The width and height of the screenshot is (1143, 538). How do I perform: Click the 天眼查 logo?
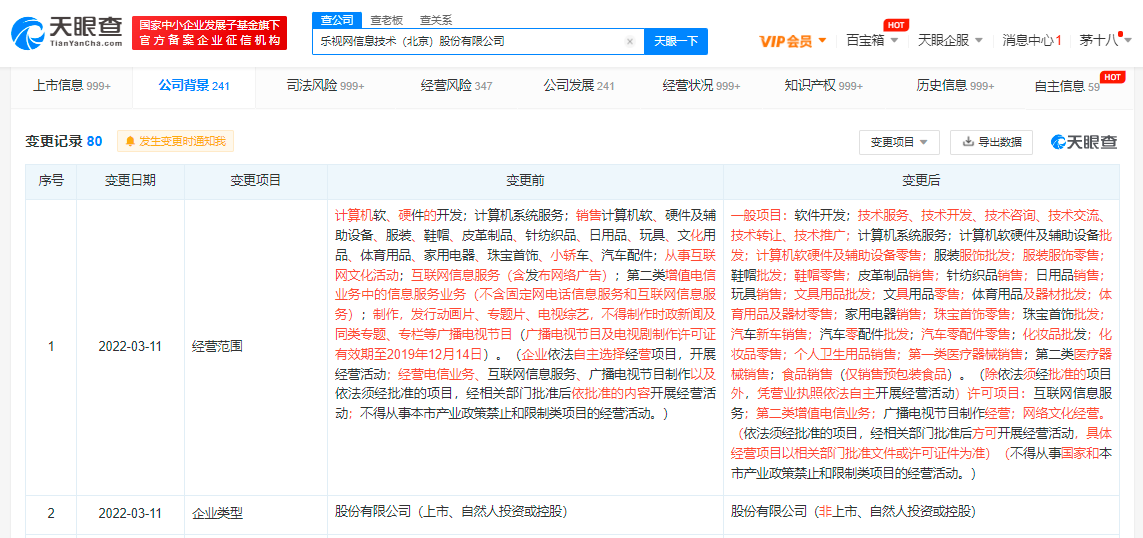(66, 33)
